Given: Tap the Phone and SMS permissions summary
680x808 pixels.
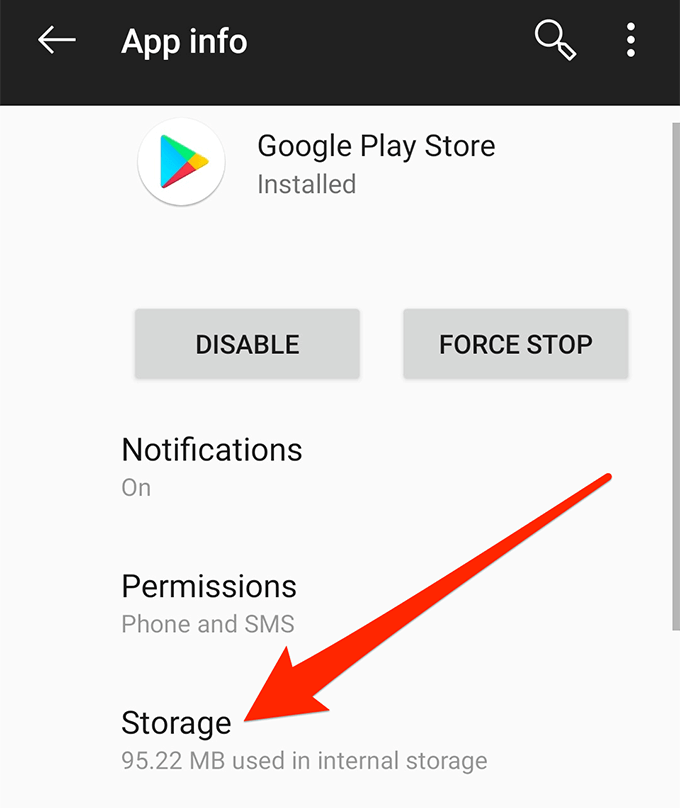Looking at the screenshot, I should [x=208, y=624].
